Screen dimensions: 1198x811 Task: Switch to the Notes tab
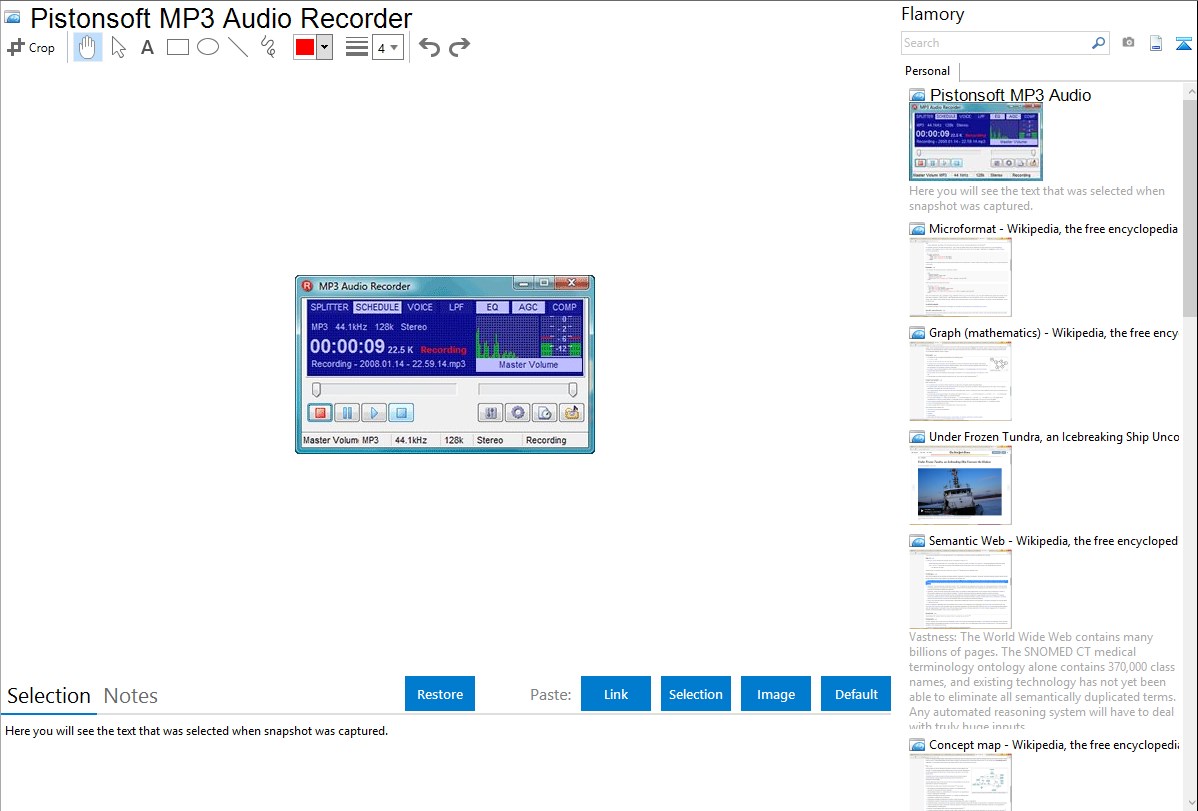[131, 696]
